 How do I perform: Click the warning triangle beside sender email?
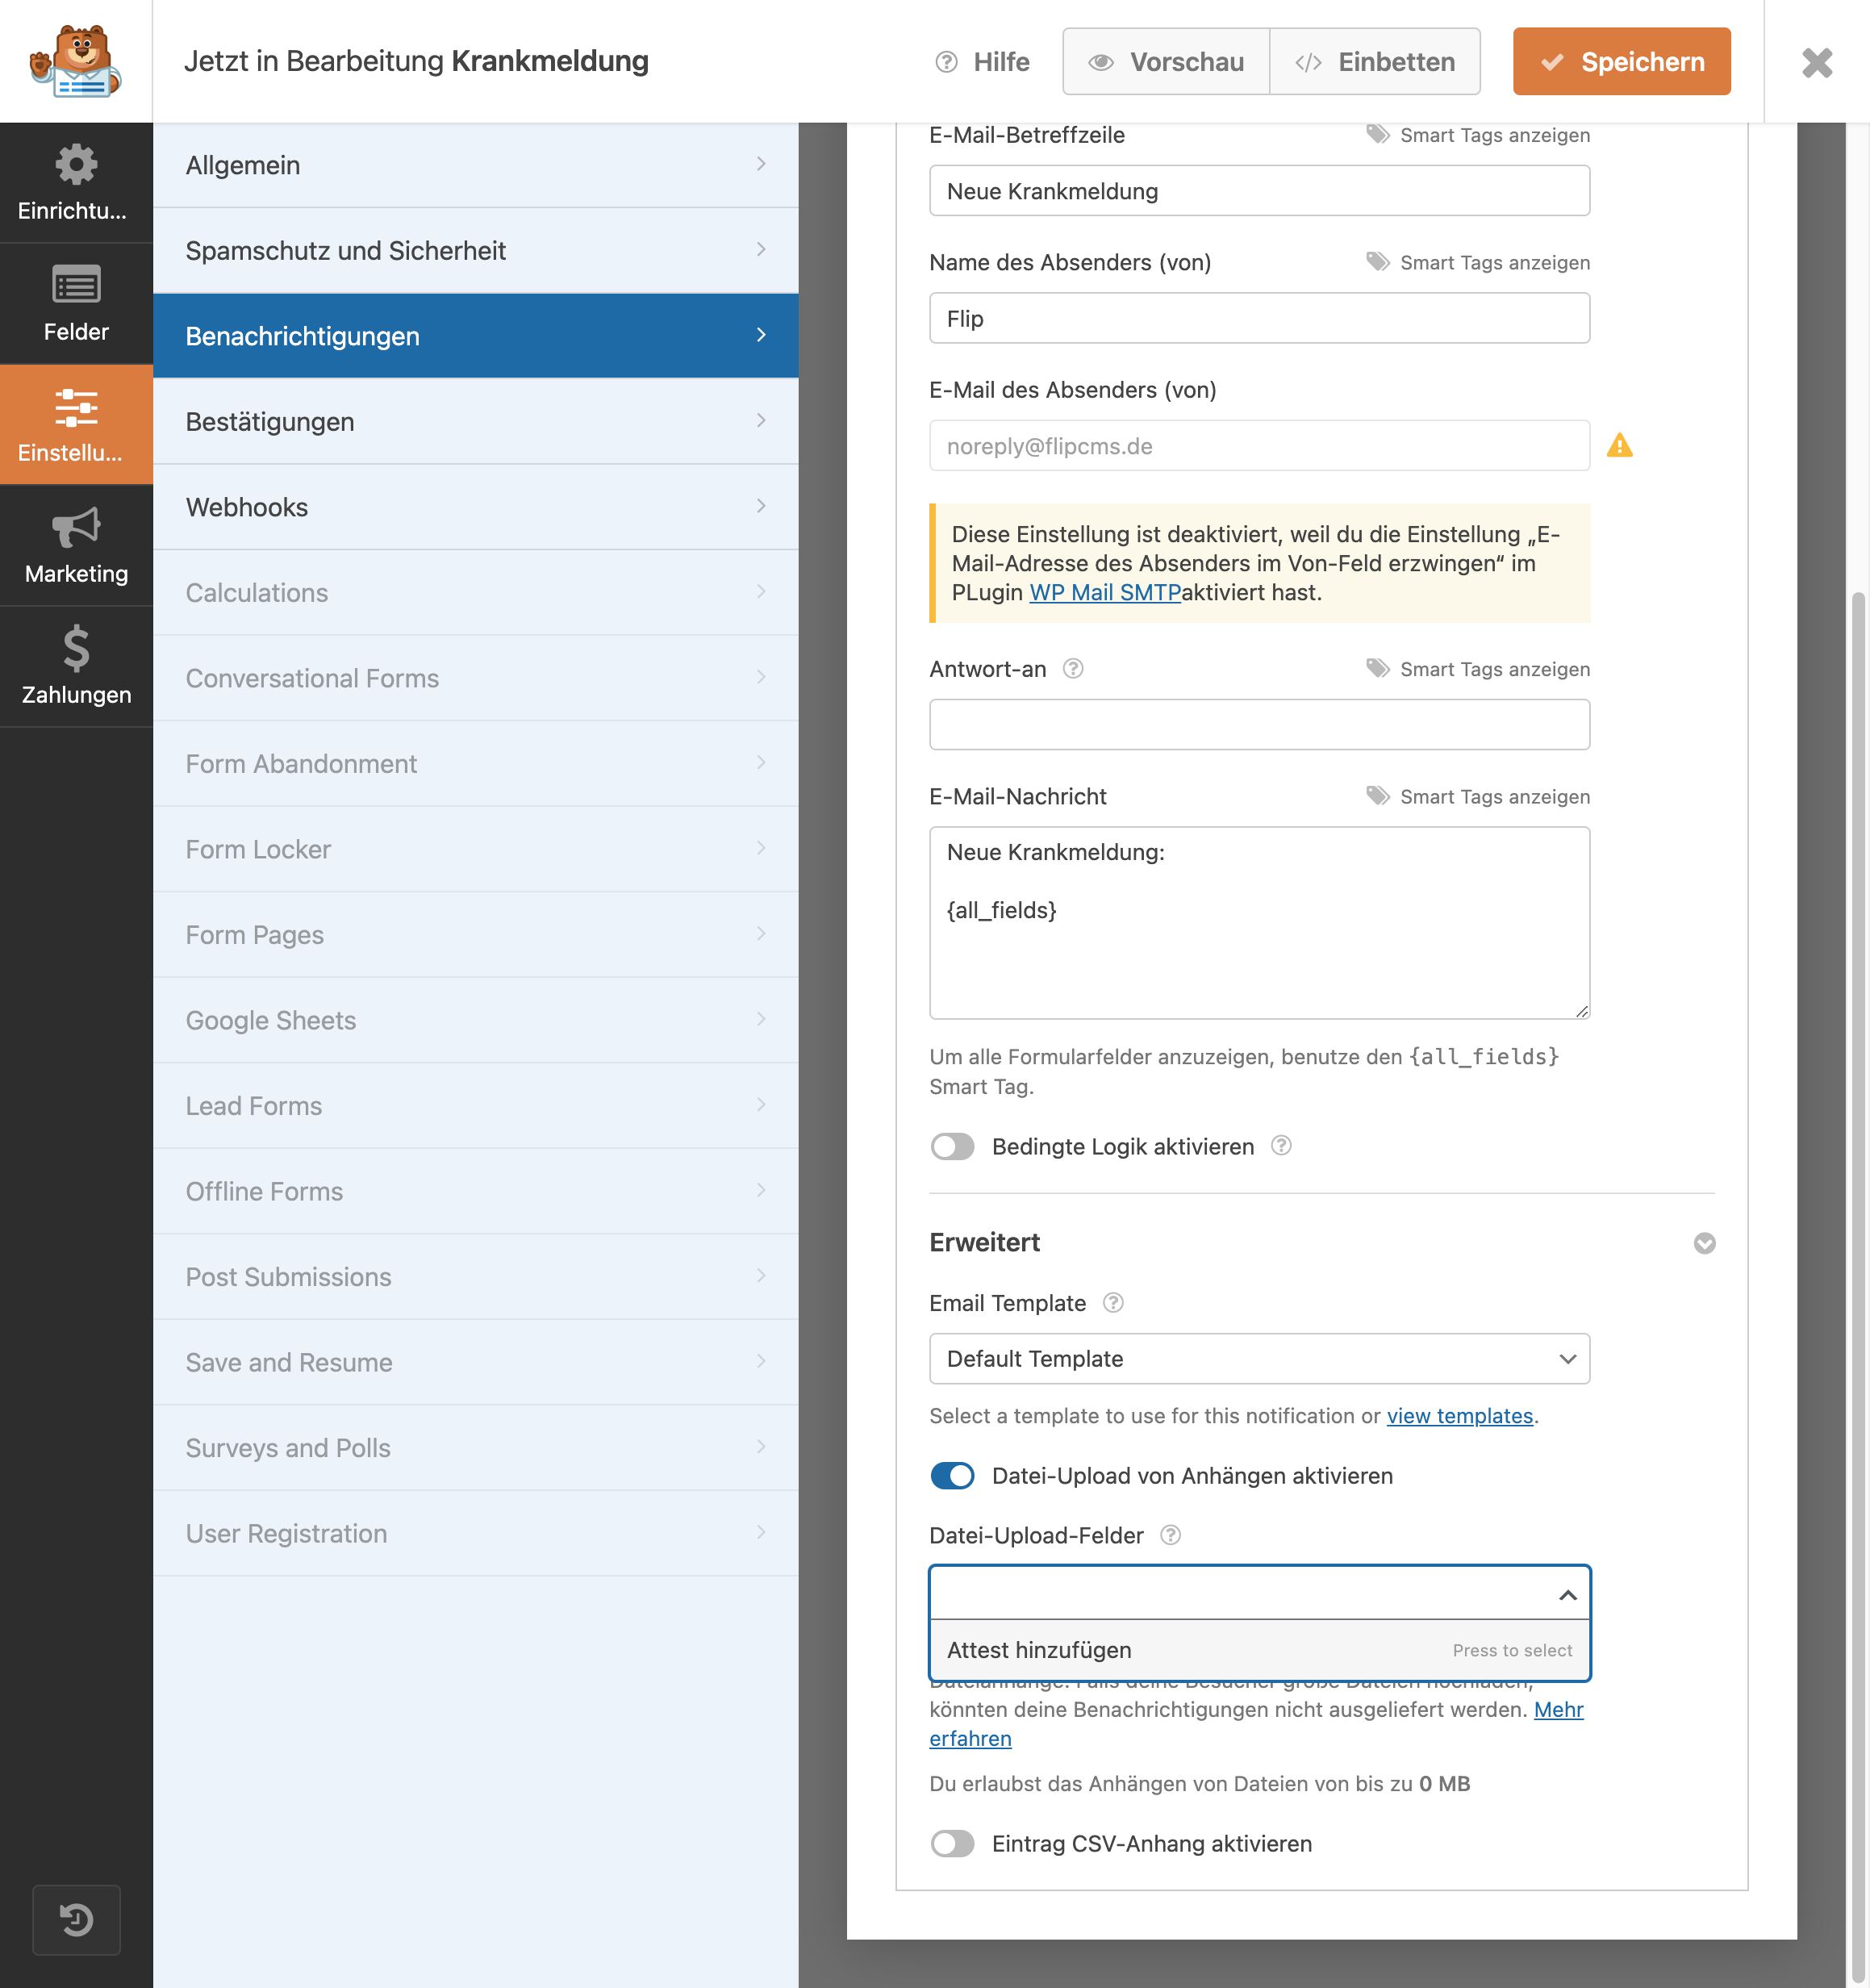(x=1619, y=445)
